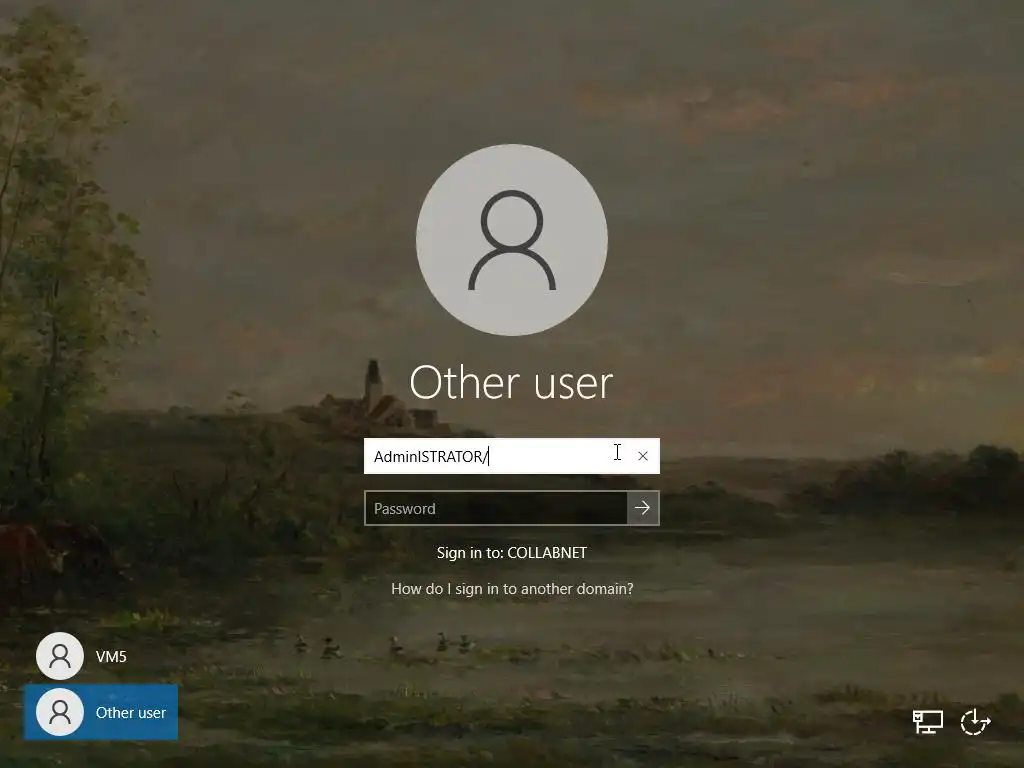This screenshot has width=1024, height=768.
Task: Click the 'Other user' heading
Action: tap(511, 383)
